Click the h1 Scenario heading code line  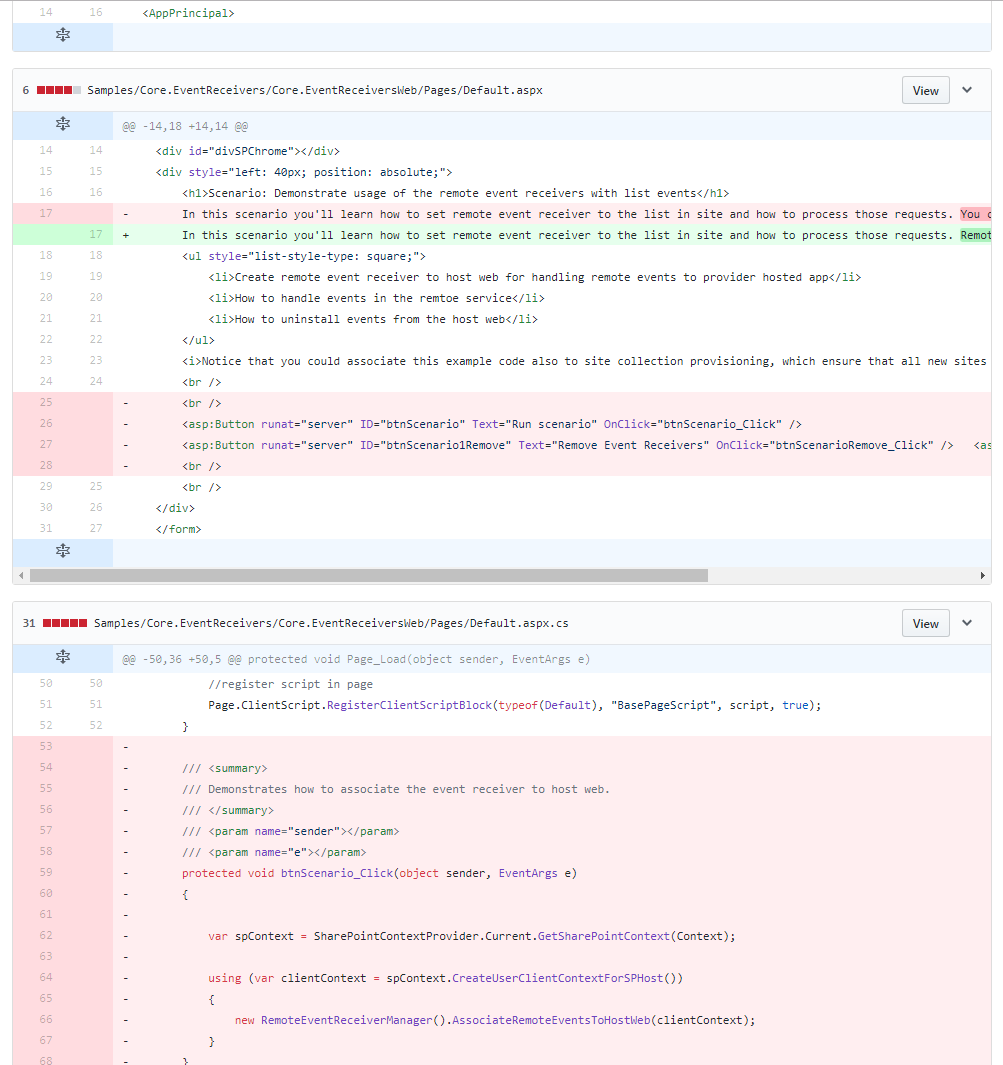click(x=455, y=194)
